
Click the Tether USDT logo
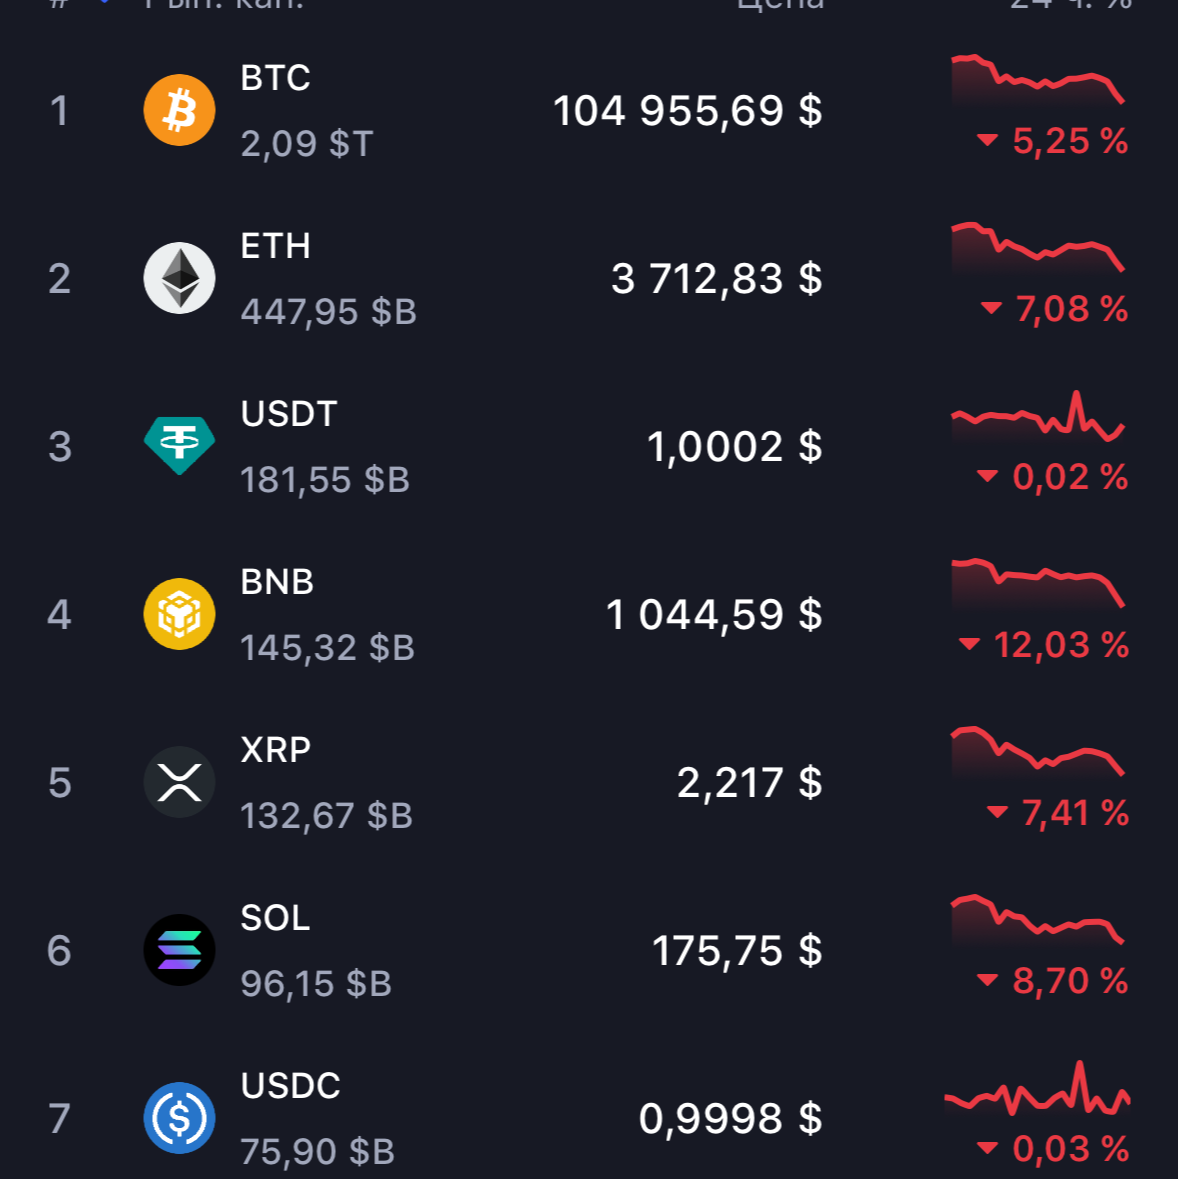[x=179, y=445]
